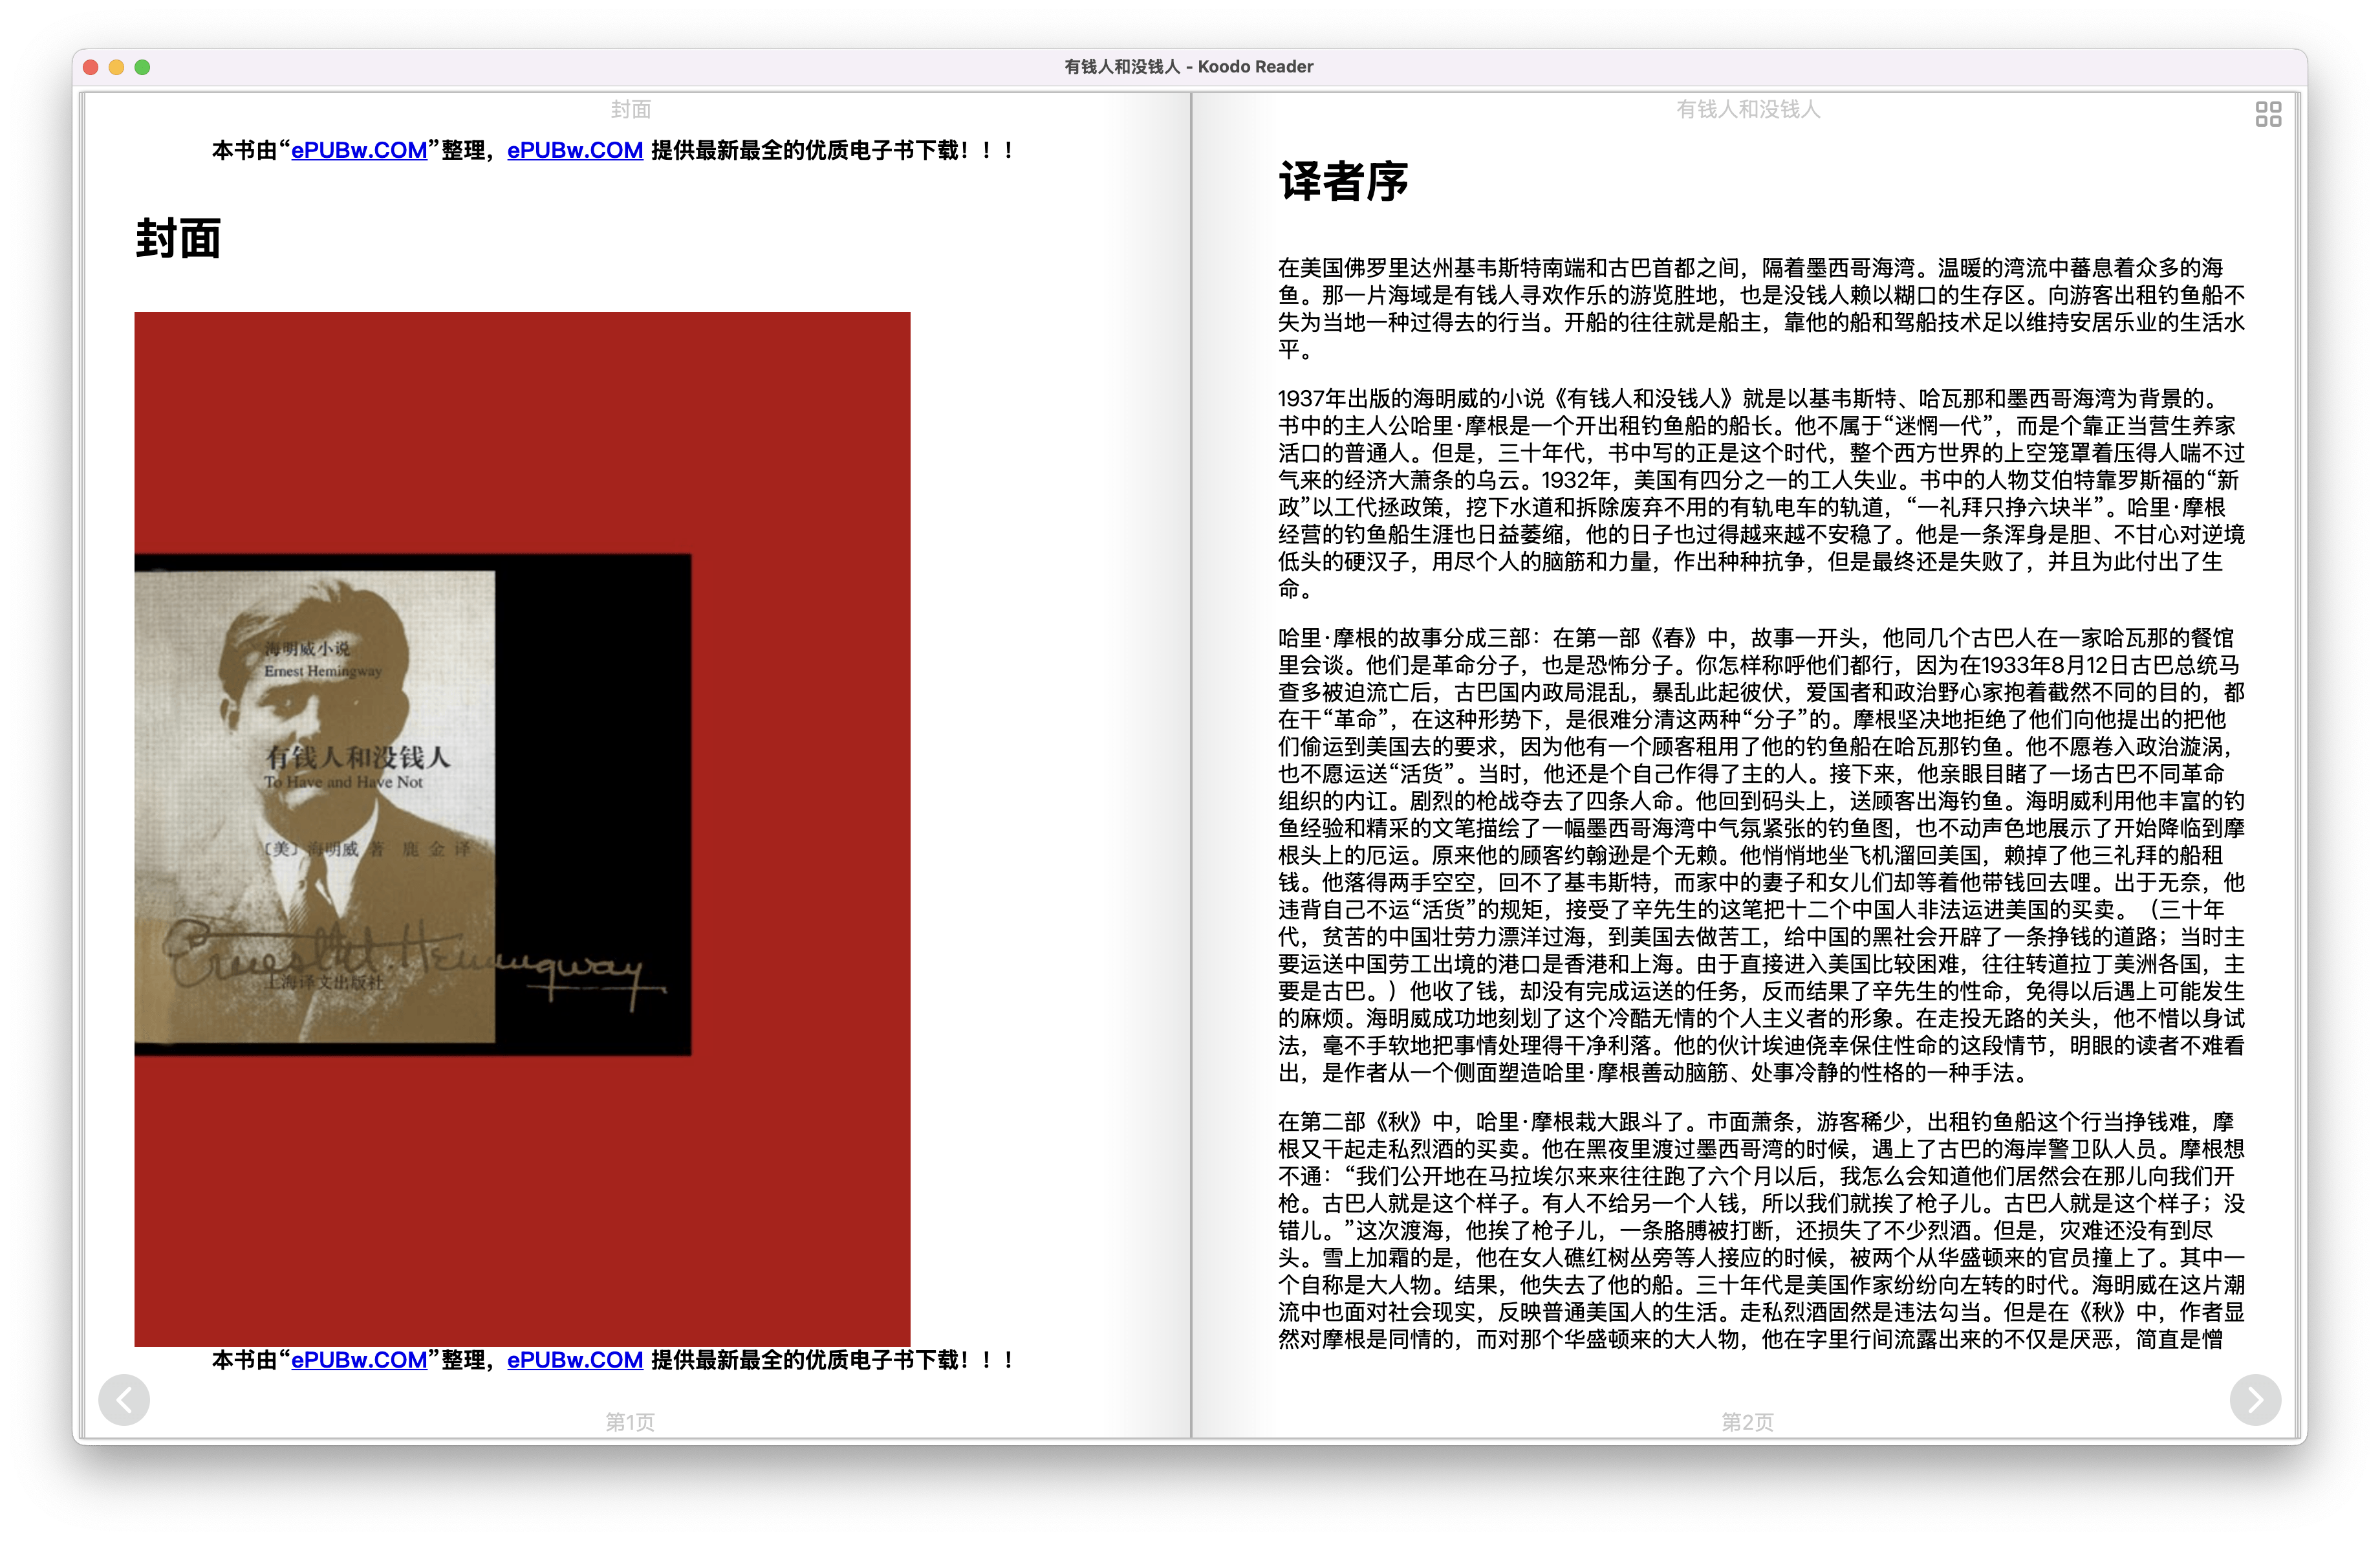Viewport: 2380px width, 1541px height.
Task: Click the paragraph beginning 在第二部《秋》中
Action: (1760, 1230)
